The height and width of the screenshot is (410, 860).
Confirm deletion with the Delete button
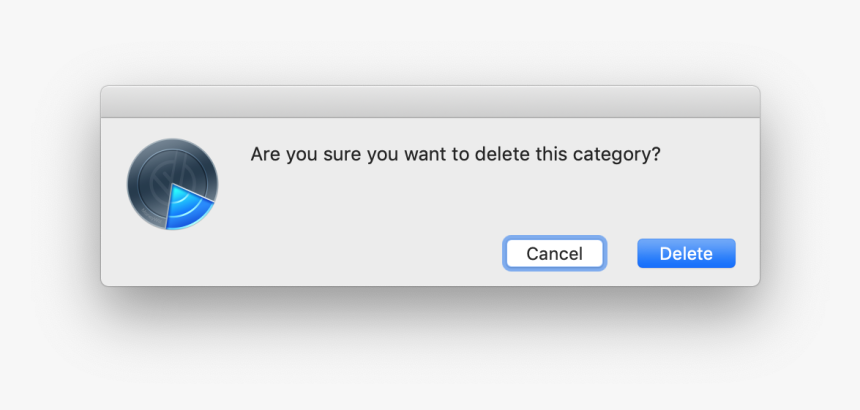686,253
